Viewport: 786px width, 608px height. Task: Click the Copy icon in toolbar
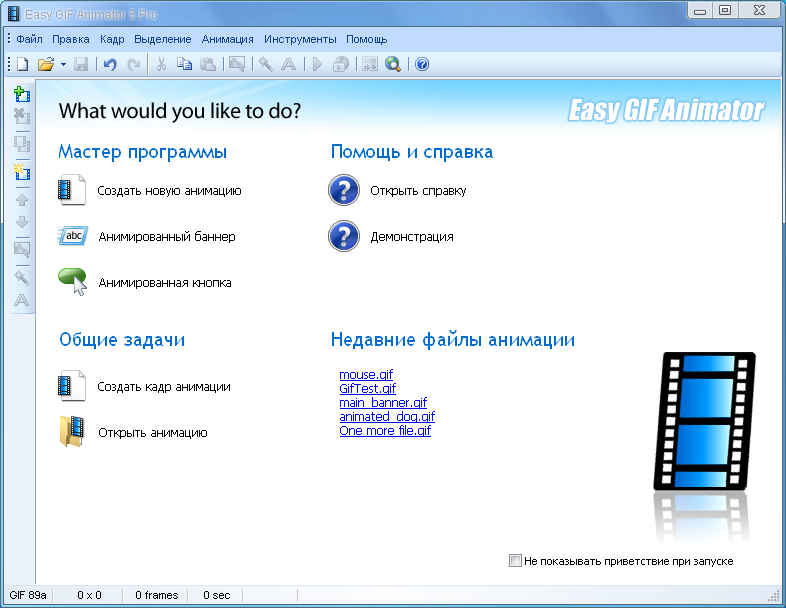click(x=184, y=64)
